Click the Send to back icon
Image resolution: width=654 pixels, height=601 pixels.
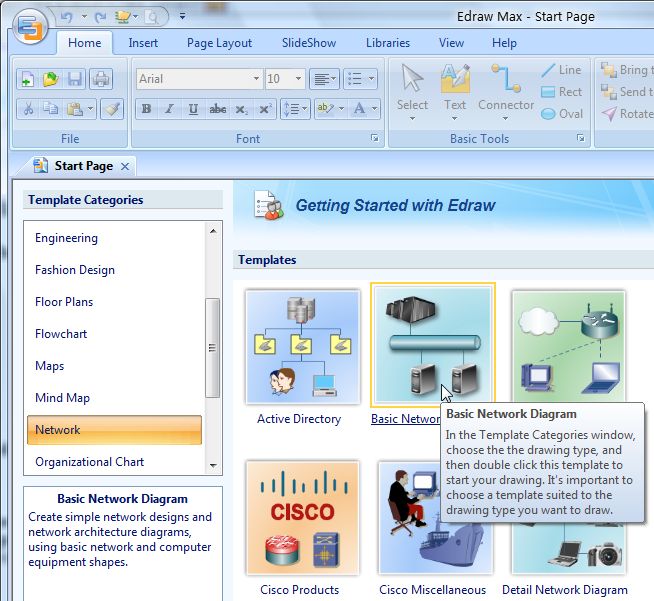609,92
